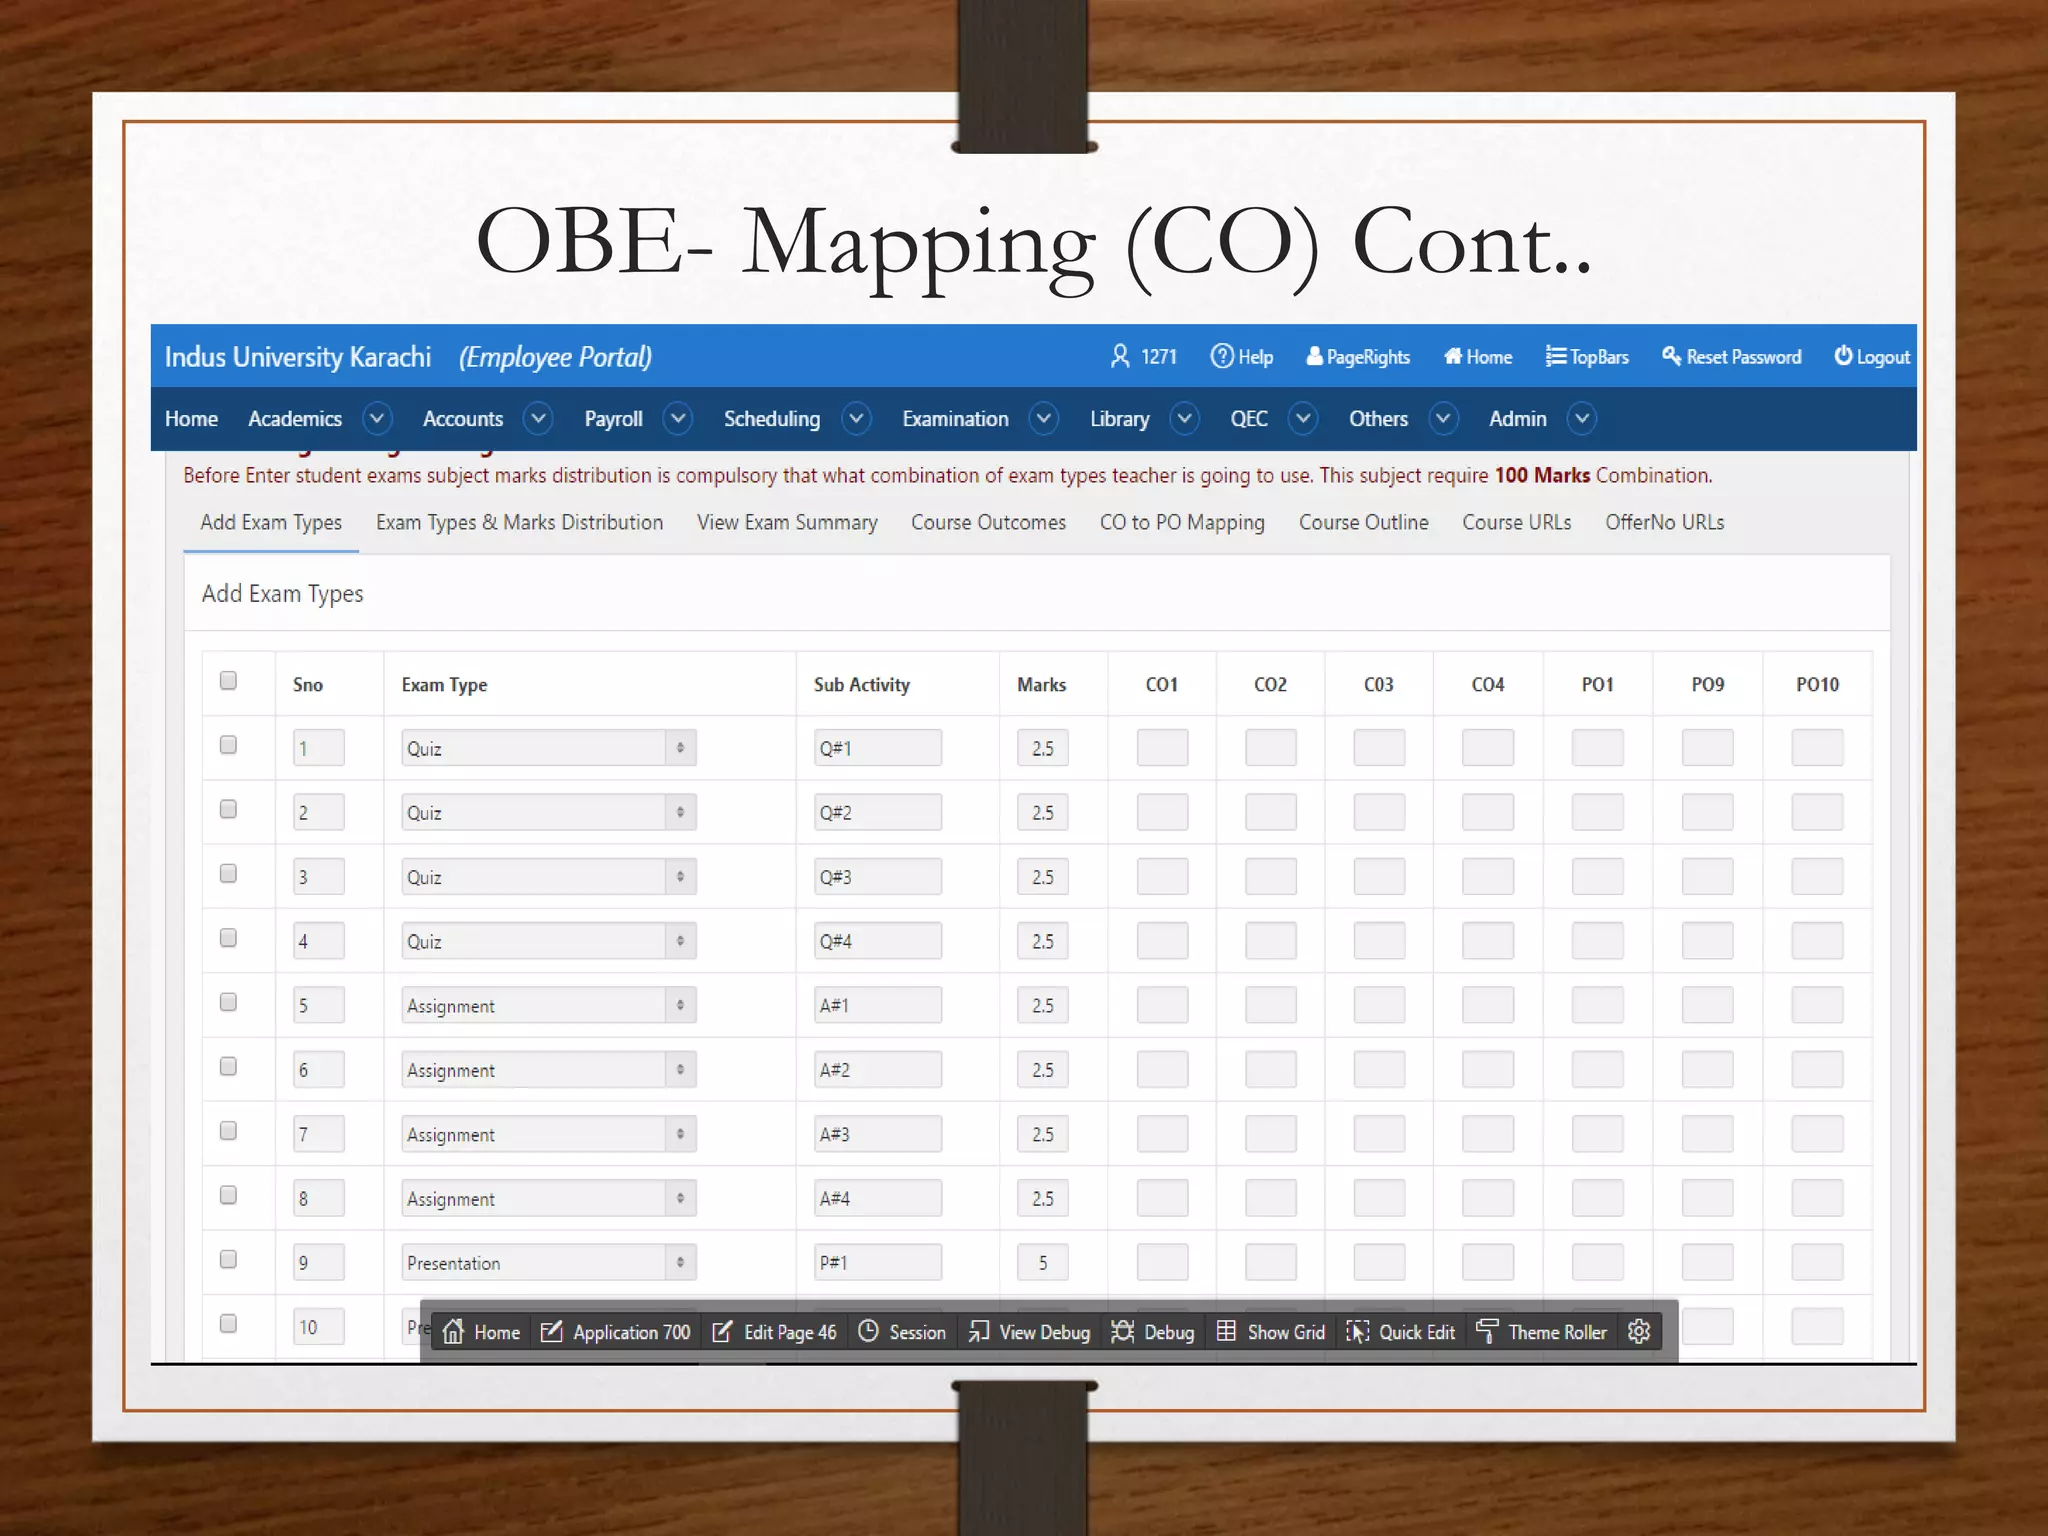This screenshot has height=1536, width=2048.
Task: Click Home house icon in developer toolbar
Action: [453, 1331]
